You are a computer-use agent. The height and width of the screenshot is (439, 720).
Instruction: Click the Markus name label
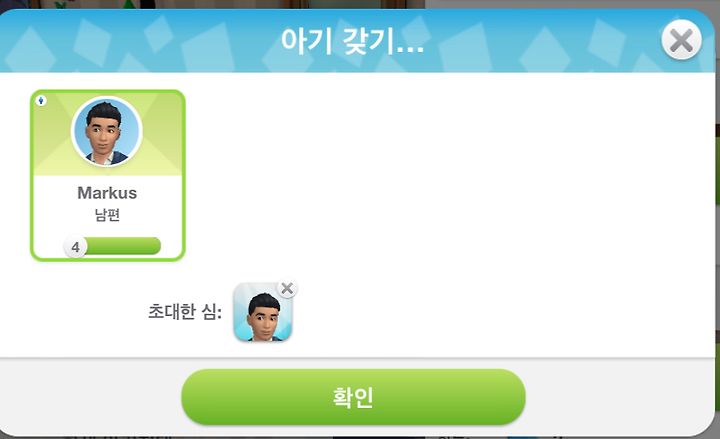point(107,193)
